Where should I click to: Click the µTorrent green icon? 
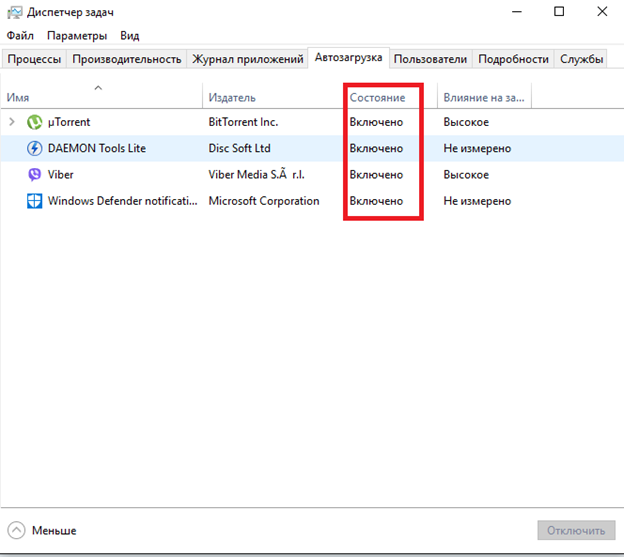click(x=34, y=122)
